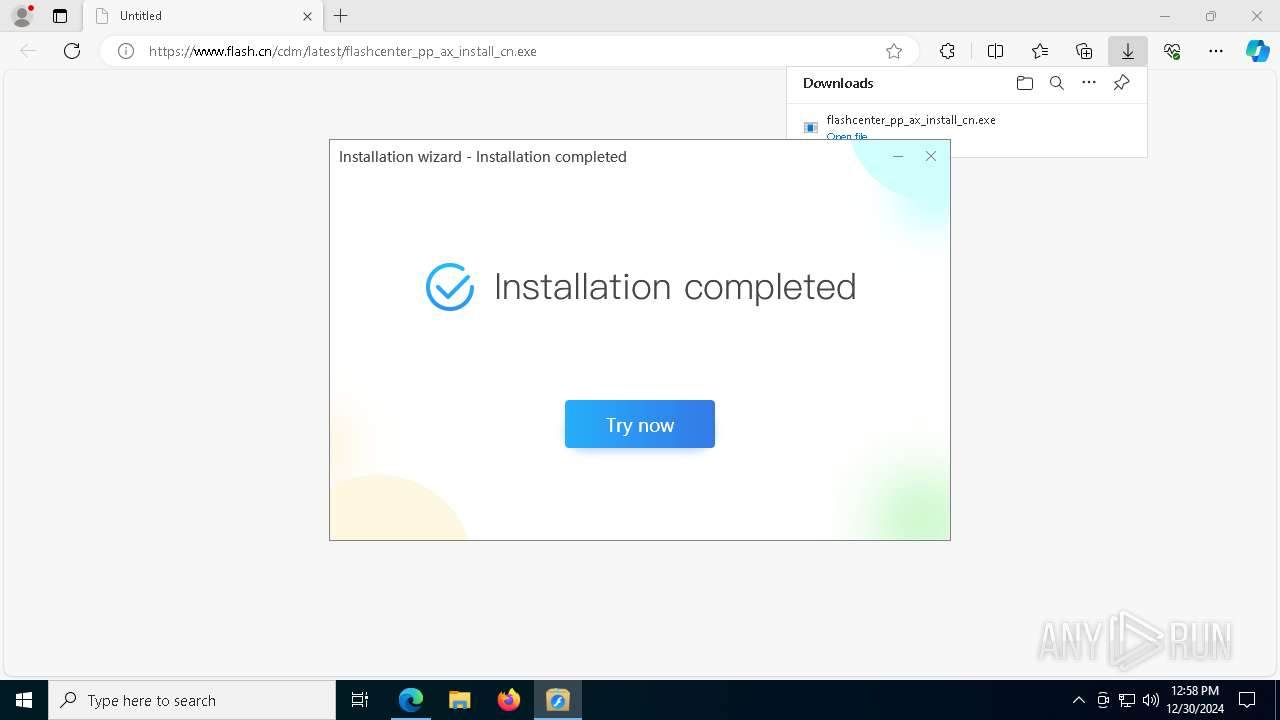Select the installer app on taskbar
The image size is (1280, 720).
point(558,700)
